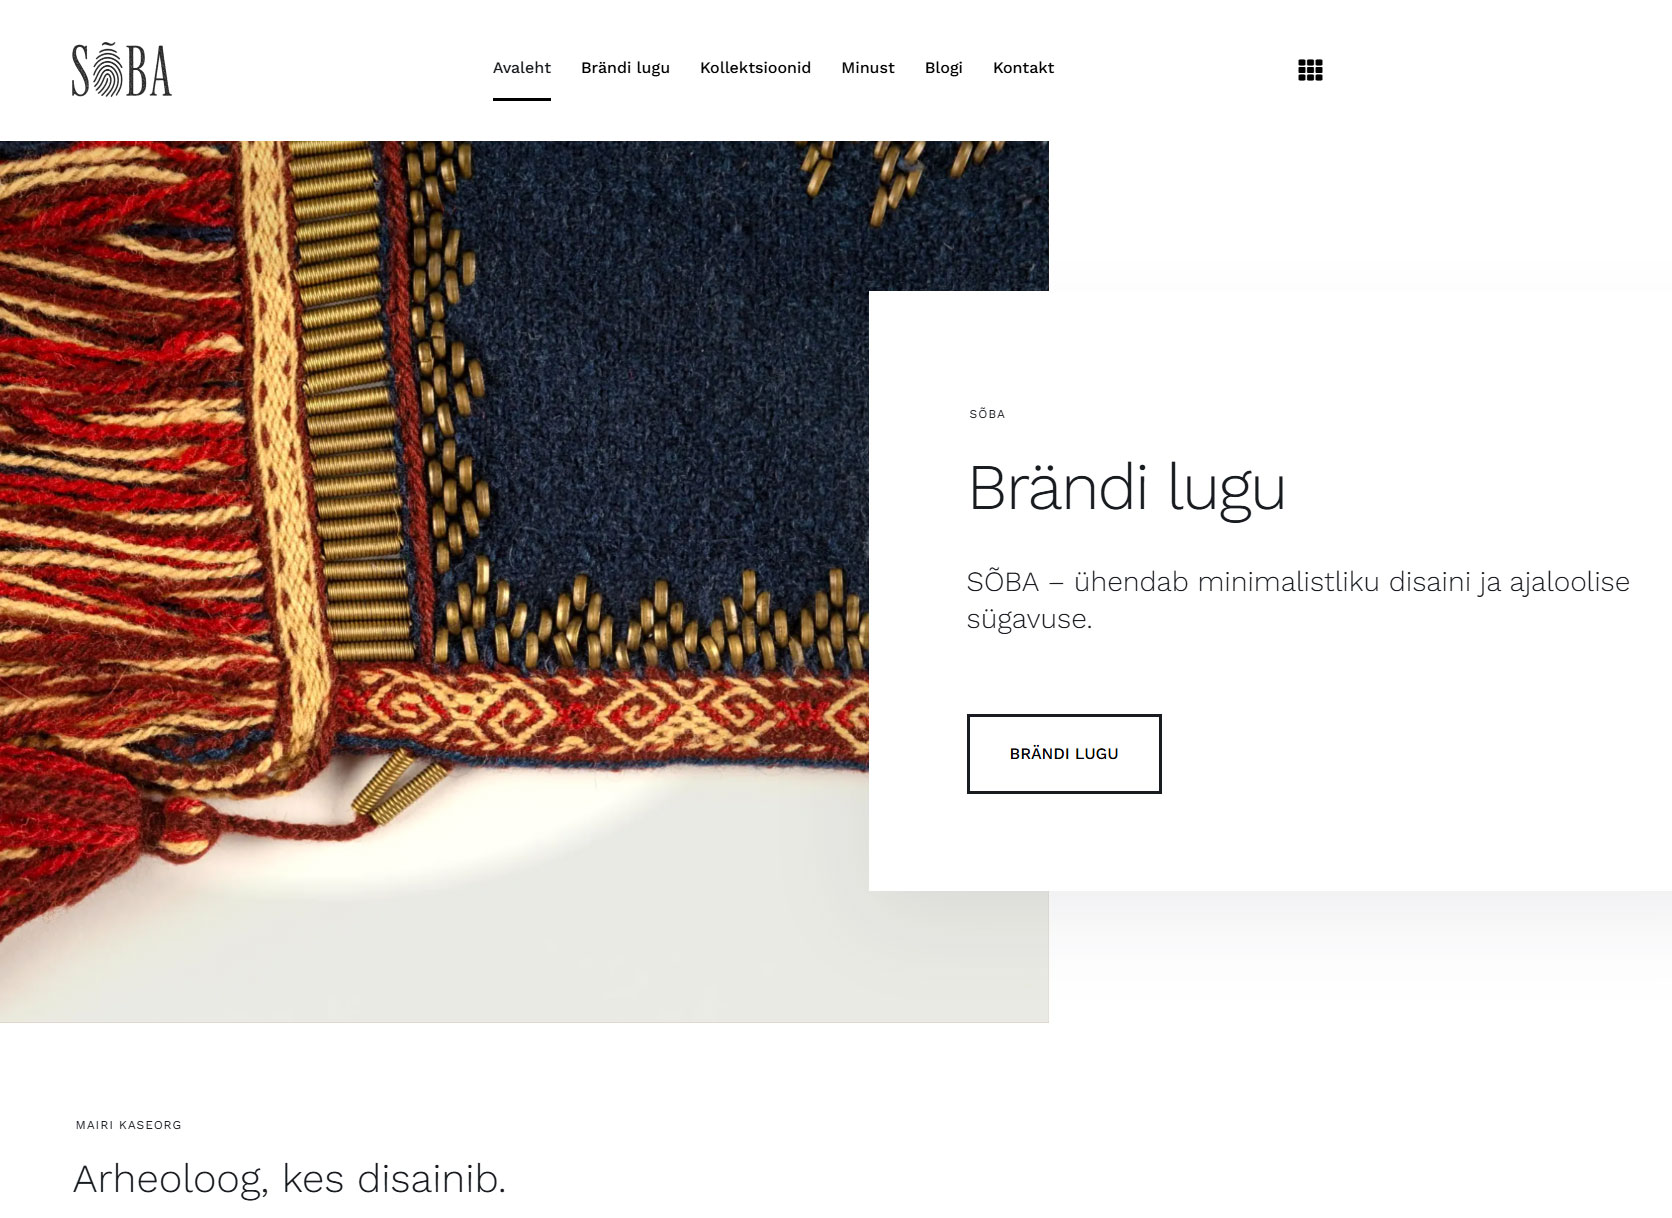Click the Arheoloog, kes disainib heading
This screenshot has height=1218, width=1672.
tap(290, 1179)
